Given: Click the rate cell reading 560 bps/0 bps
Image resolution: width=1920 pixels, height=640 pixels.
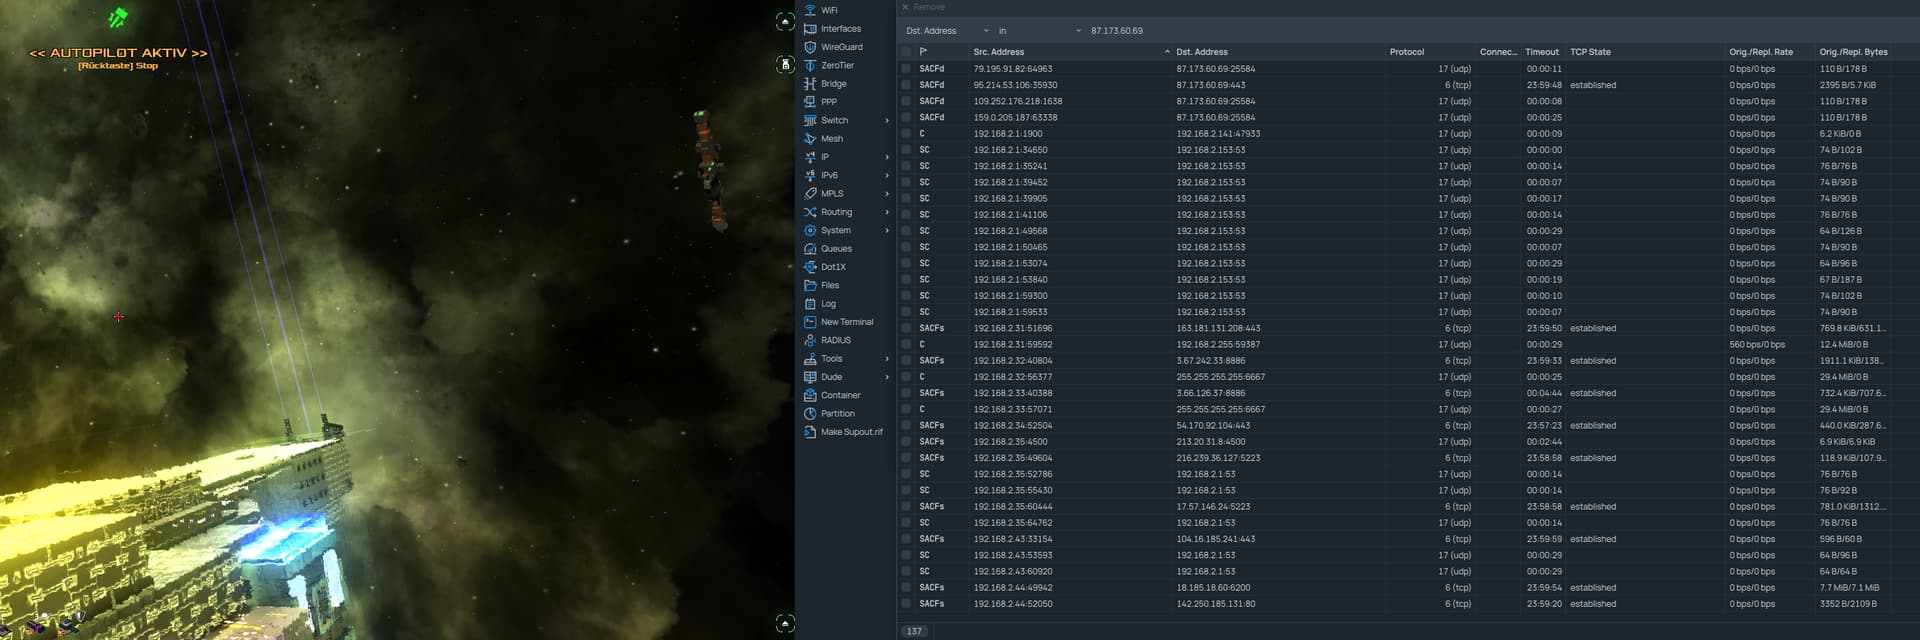Looking at the screenshot, I should click(1757, 345).
